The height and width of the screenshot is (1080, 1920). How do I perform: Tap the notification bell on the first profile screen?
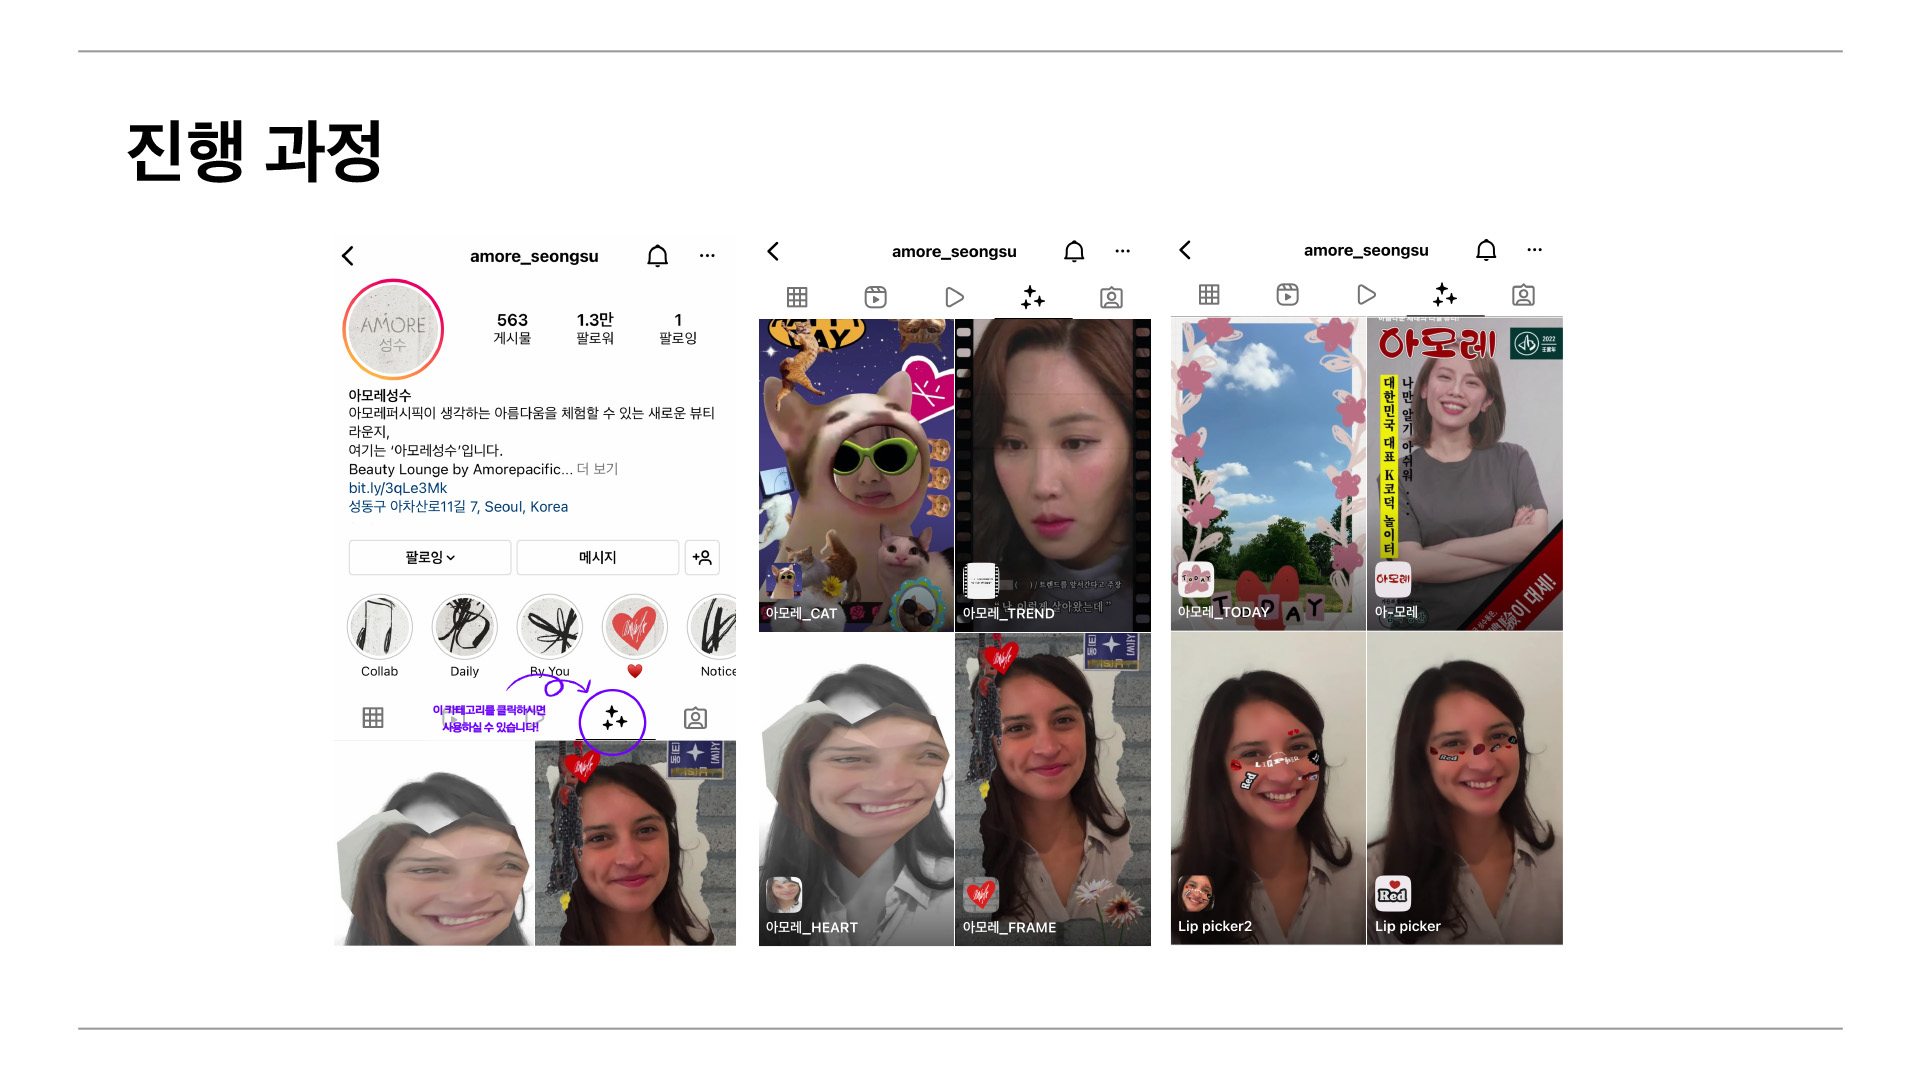click(x=657, y=256)
